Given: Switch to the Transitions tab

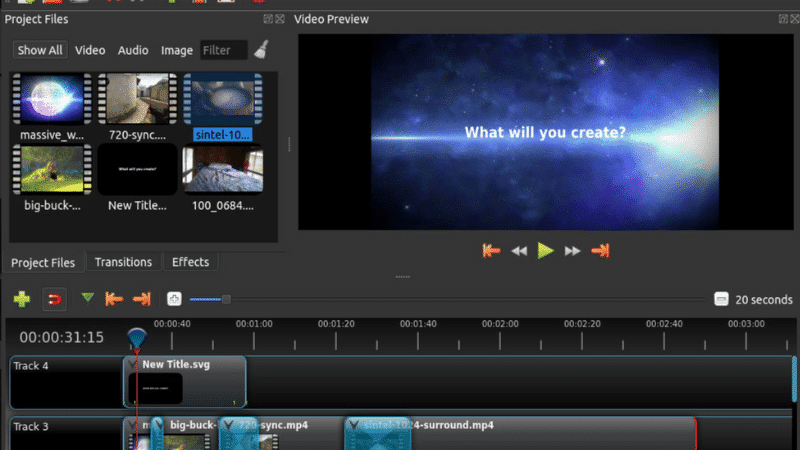Looking at the screenshot, I should [123, 262].
